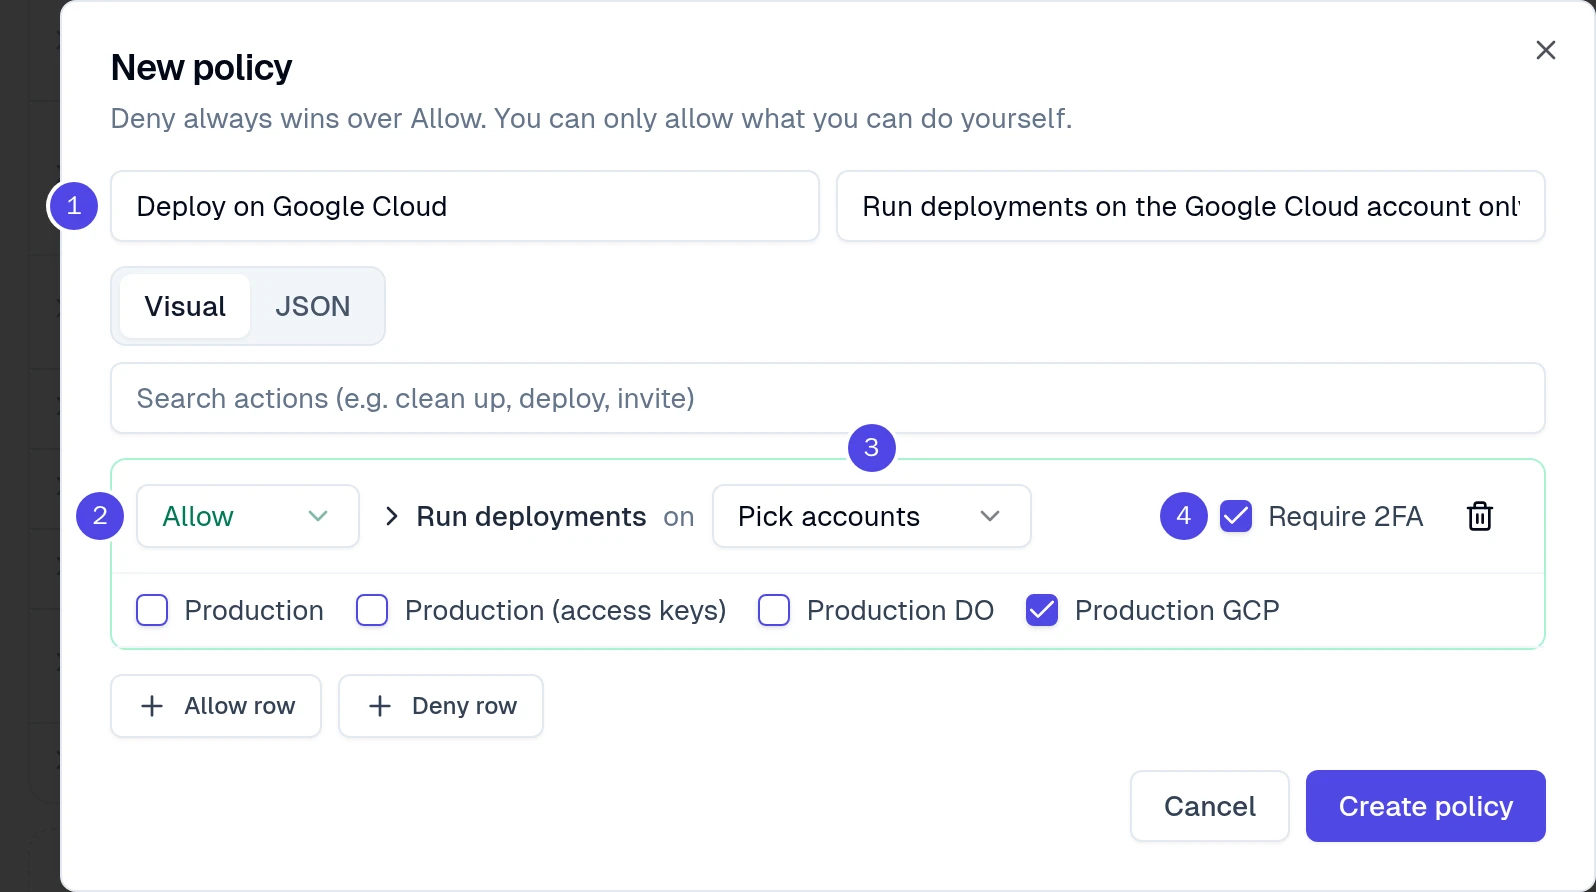
Task: Switch to the JSON tab
Action: (313, 306)
